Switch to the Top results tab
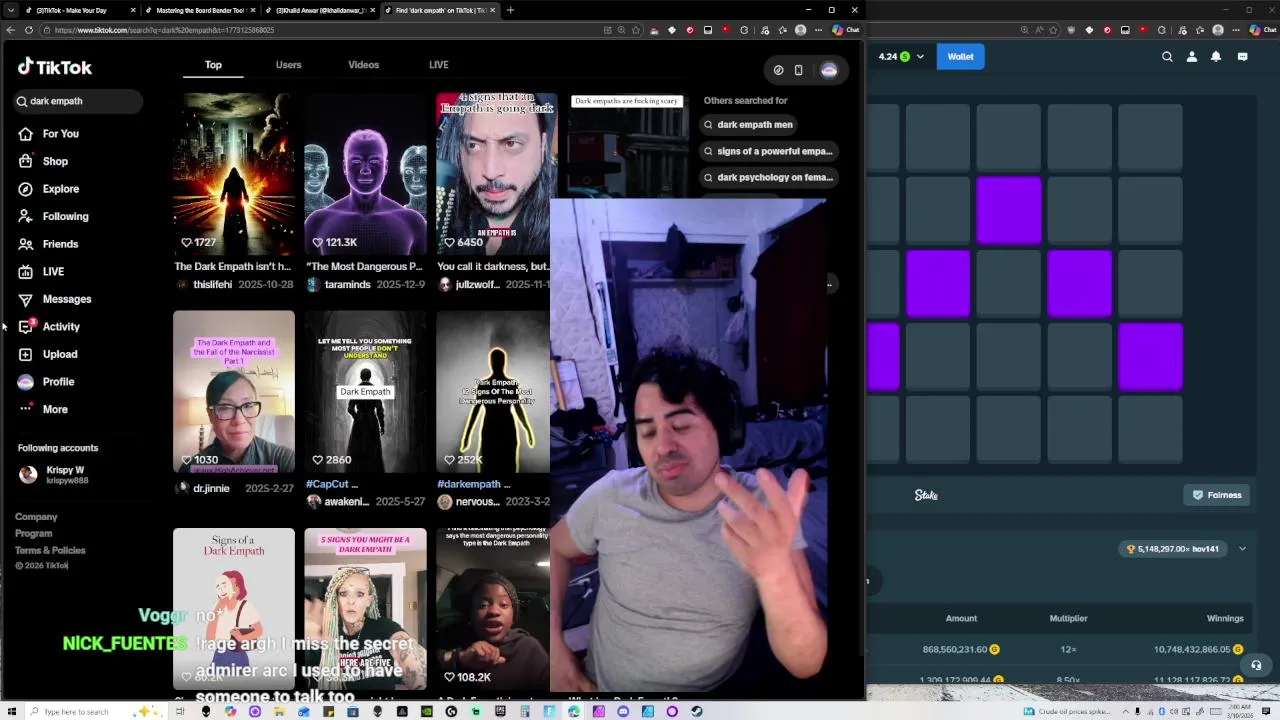Viewport: 1280px width, 720px height. click(213, 65)
